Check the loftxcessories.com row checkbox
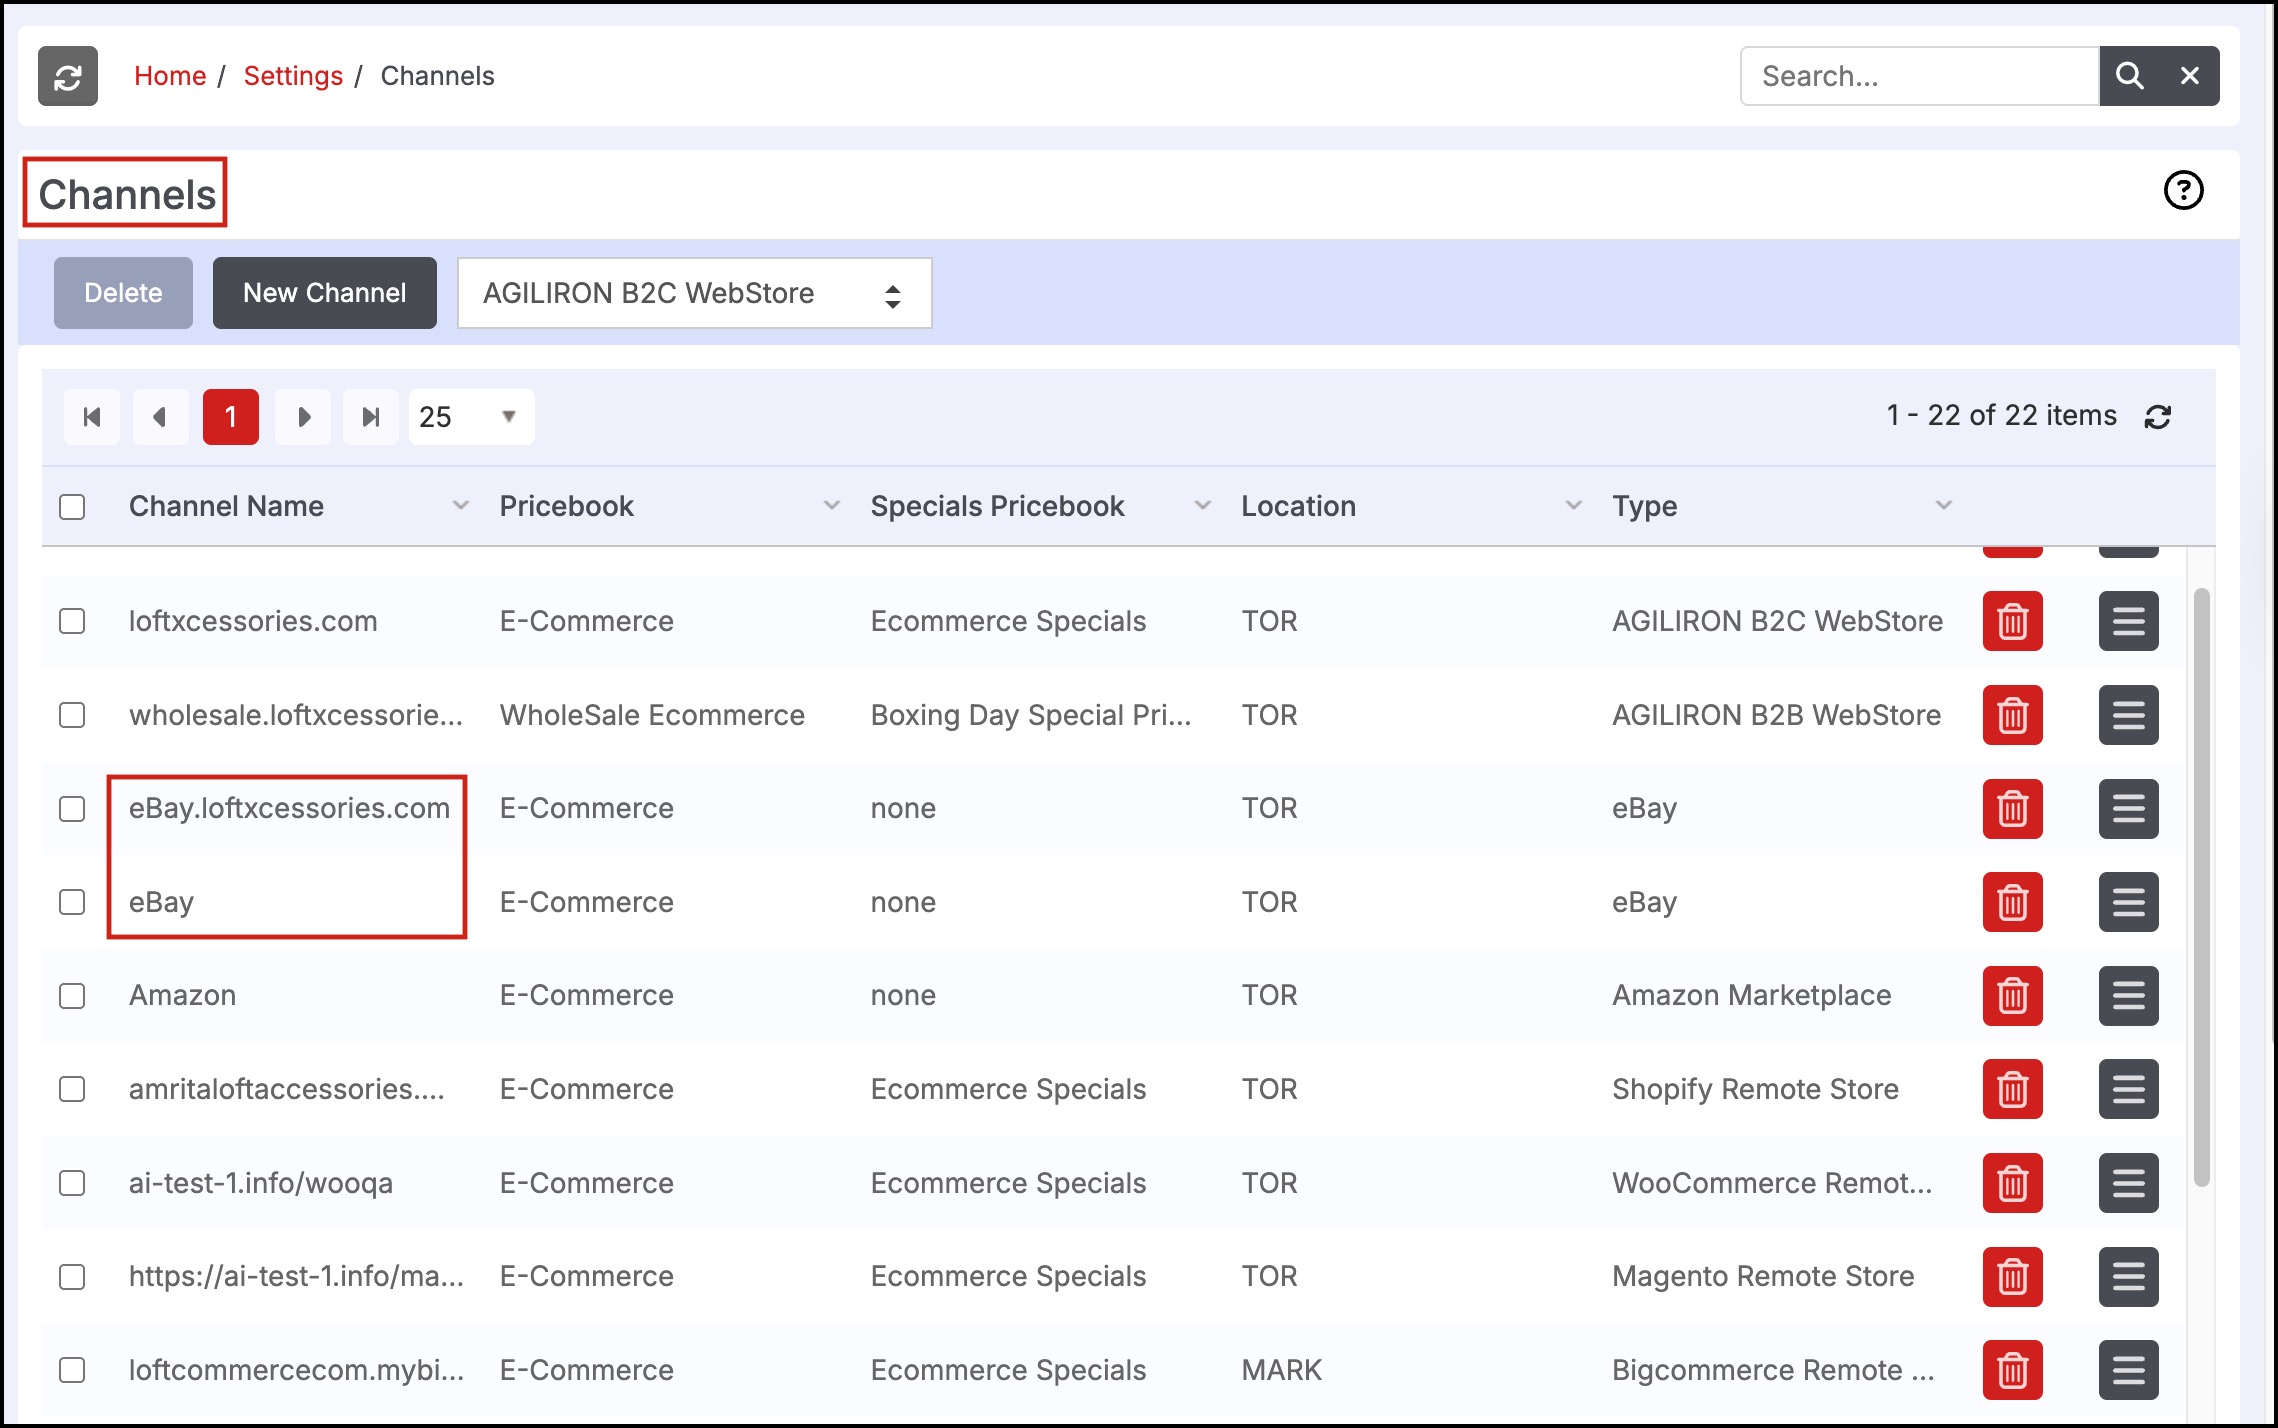The width and height of the screenshot is (2278, 1428). pos(72,622)
